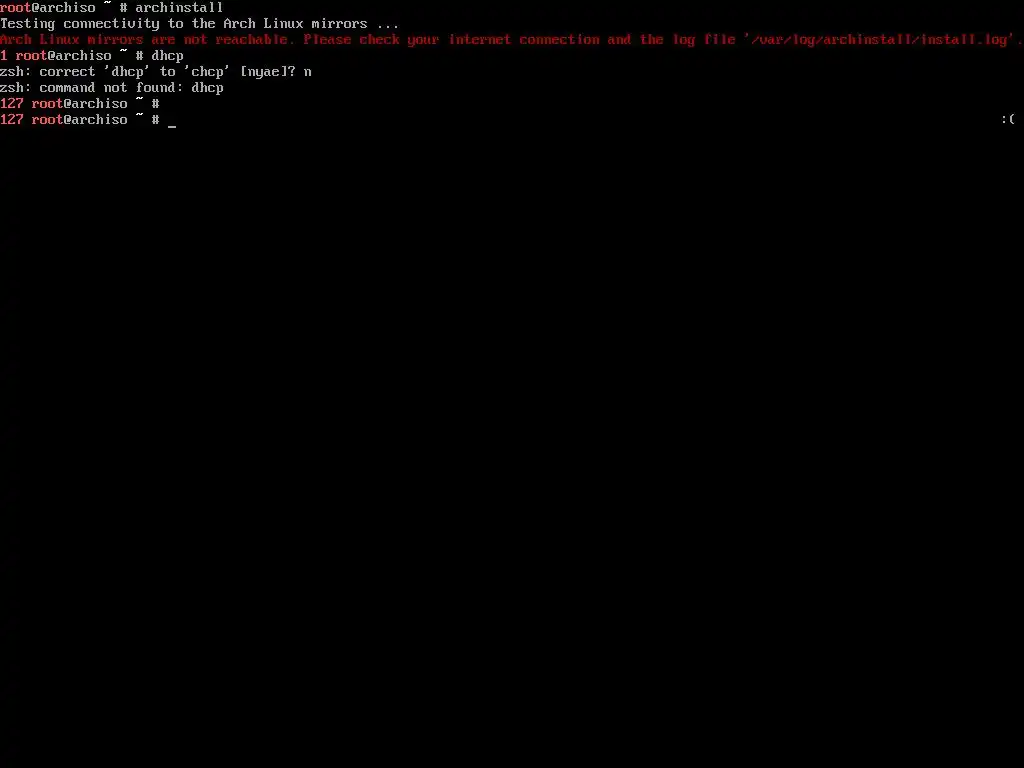Click the '#' symbol on empty 127 prompt
This screenshot has width=1024, height=768.
click(155, 104)
